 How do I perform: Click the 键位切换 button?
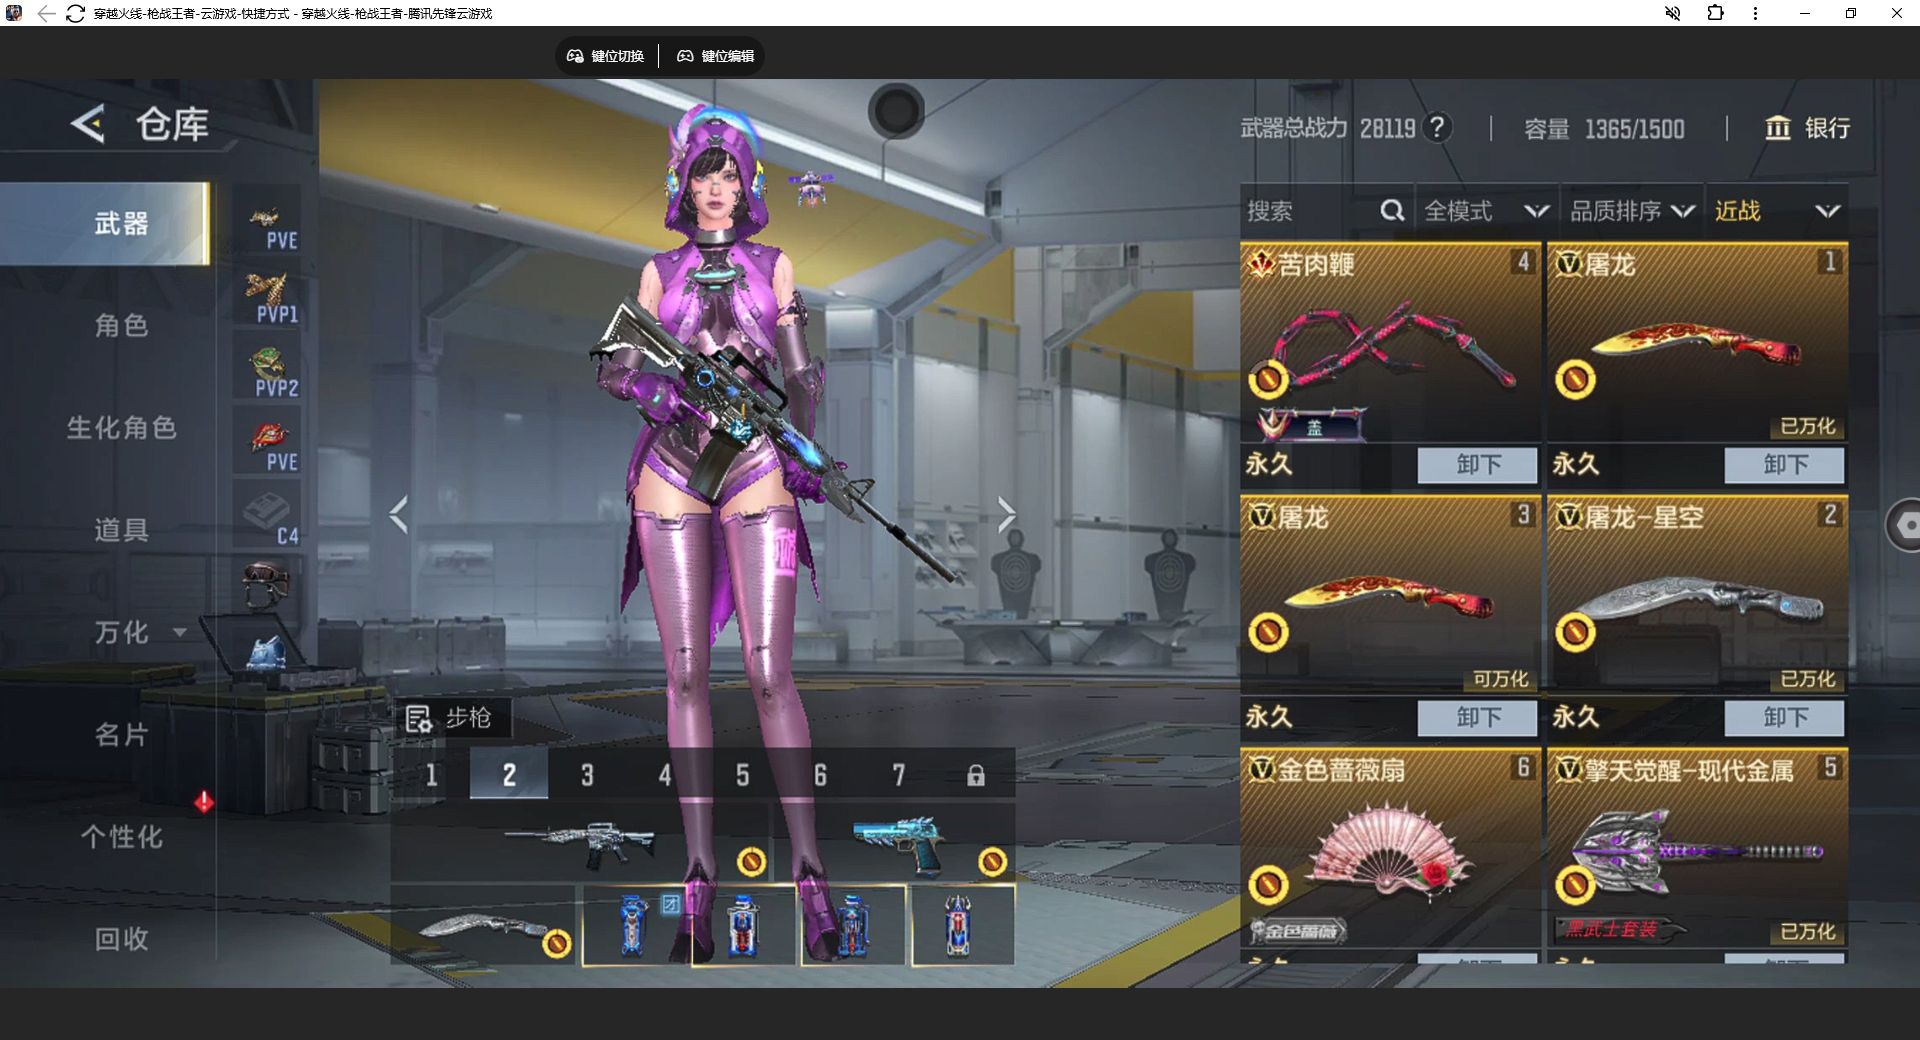pyautogui.click(x=606, y=56)
